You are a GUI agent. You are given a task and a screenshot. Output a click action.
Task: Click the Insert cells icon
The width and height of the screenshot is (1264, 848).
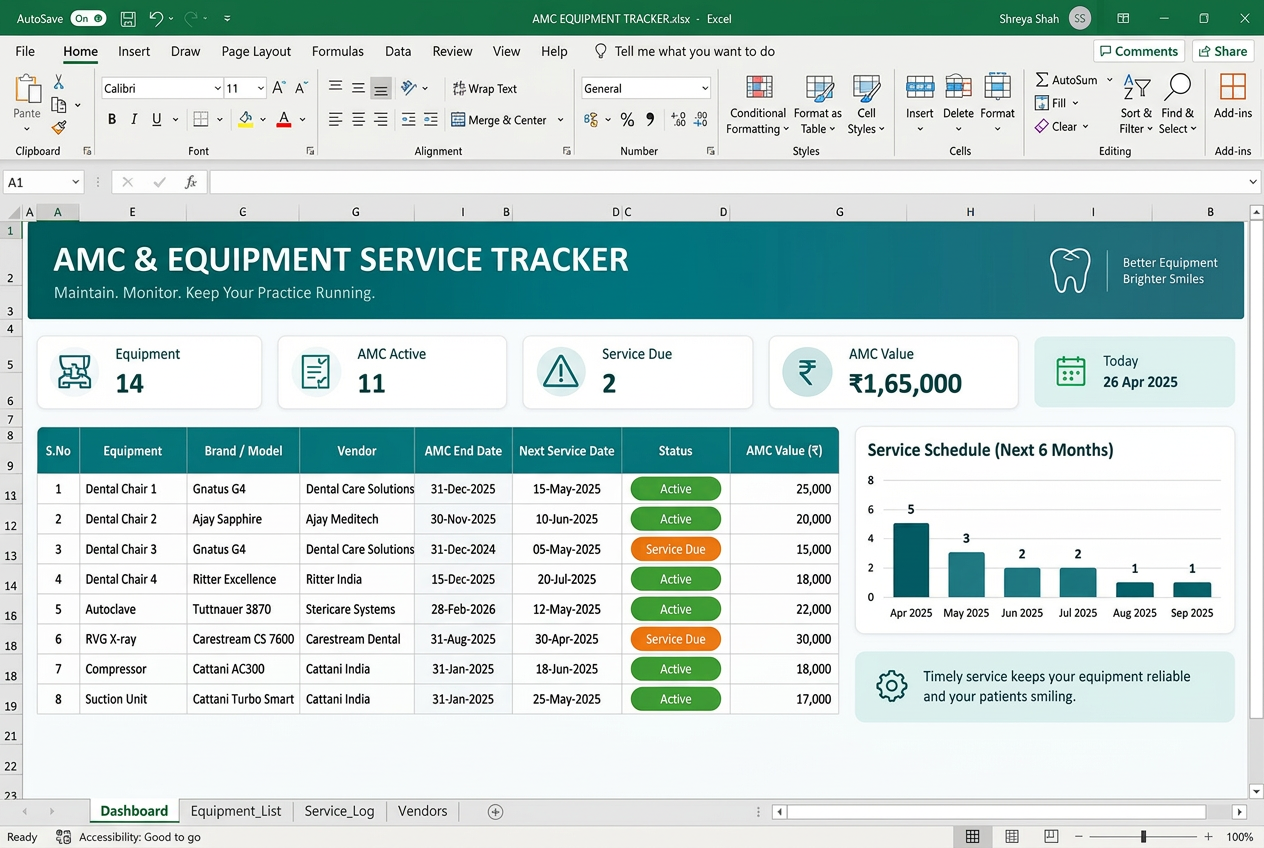point(919,88)
